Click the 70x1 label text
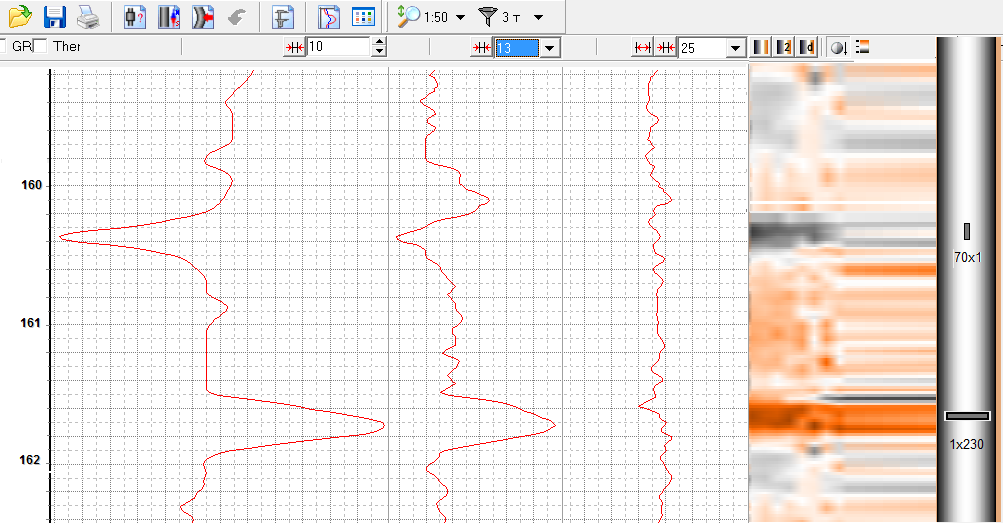The image size is (1003, 523). (967, 257)
